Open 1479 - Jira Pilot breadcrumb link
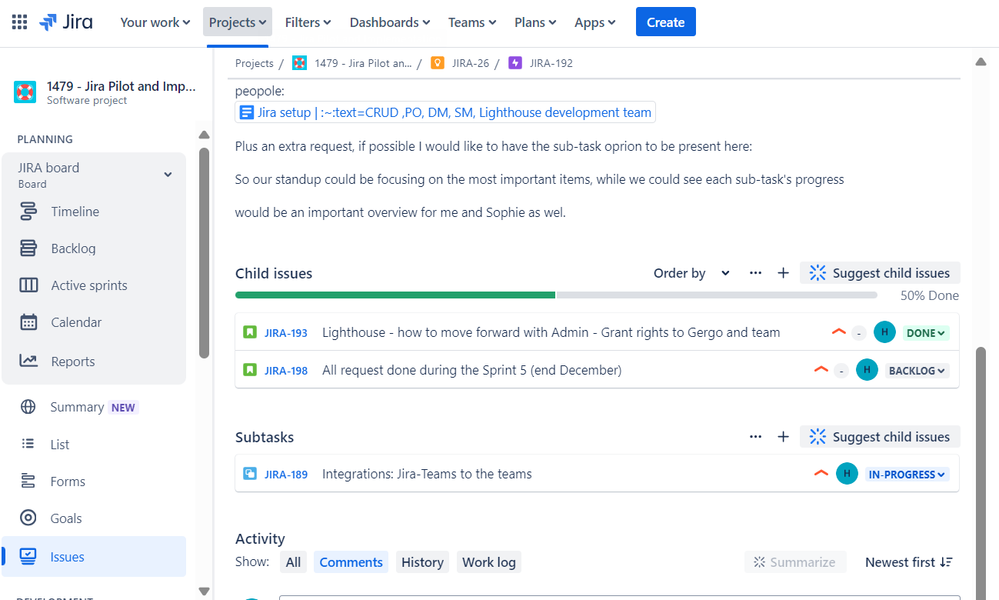This screenshot has width=999, height=600. 363,63
